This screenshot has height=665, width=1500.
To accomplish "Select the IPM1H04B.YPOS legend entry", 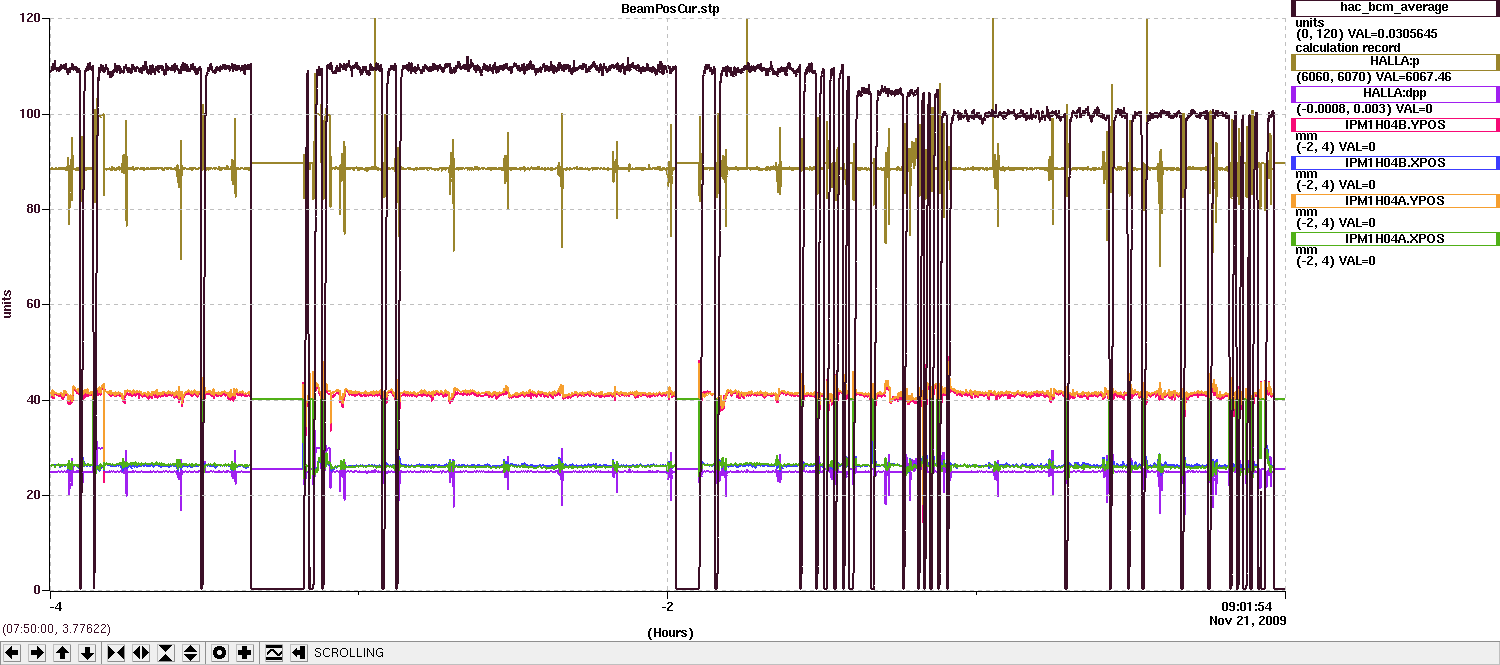I will tap(1396, 125).
